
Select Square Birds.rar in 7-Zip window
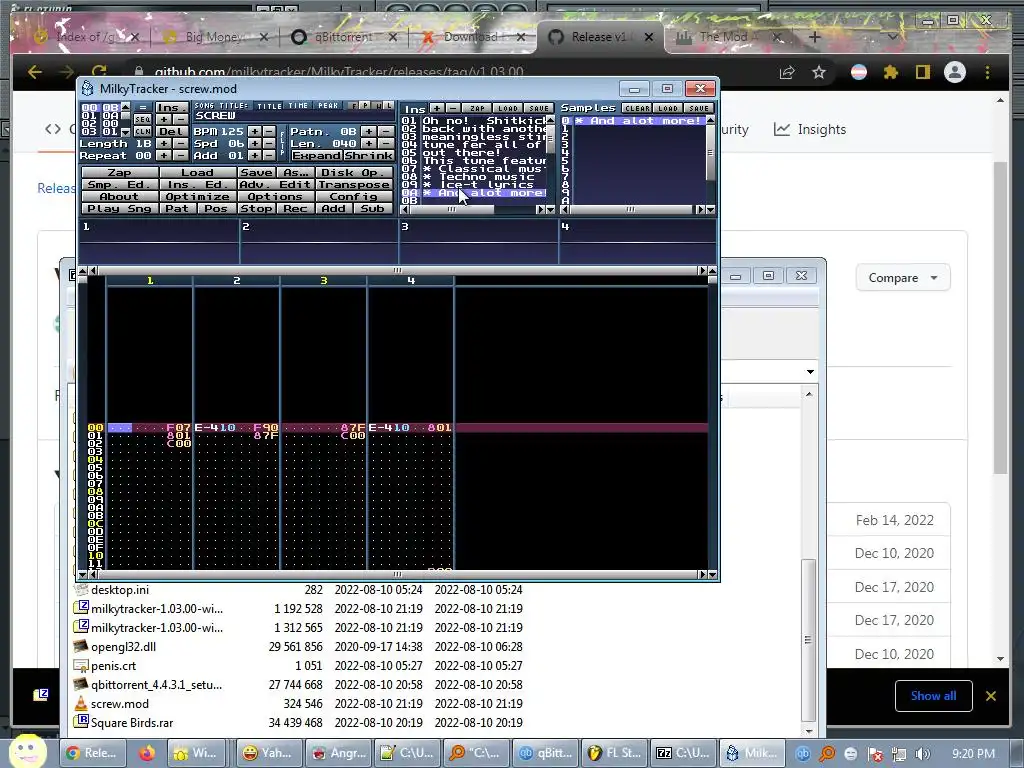click(x=131, y=723)
